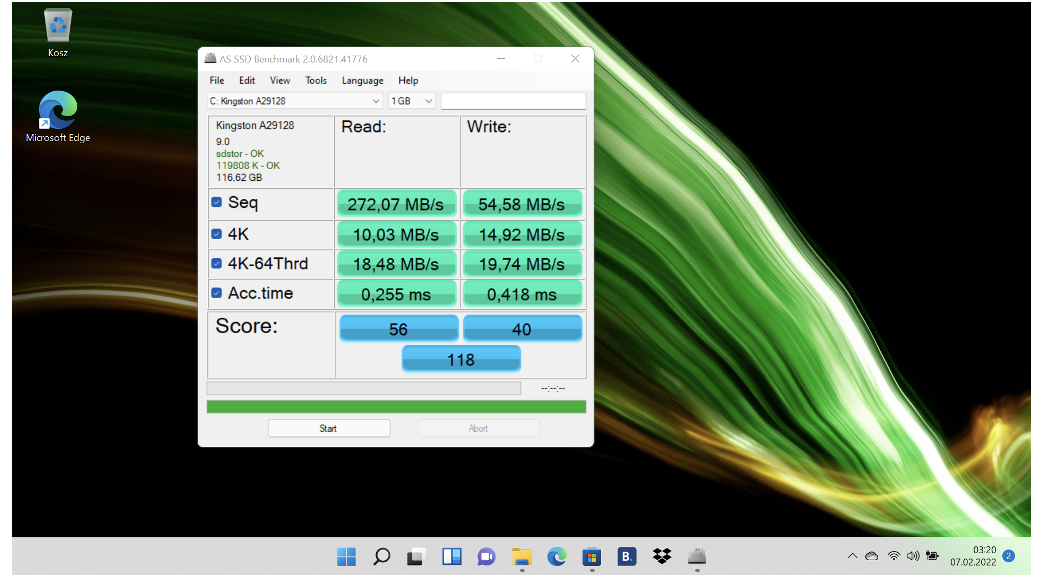This screenshot has height=586, width=1044.
Task: Open Microsoft Edge desktop shortcut
Action: (58, 117)
